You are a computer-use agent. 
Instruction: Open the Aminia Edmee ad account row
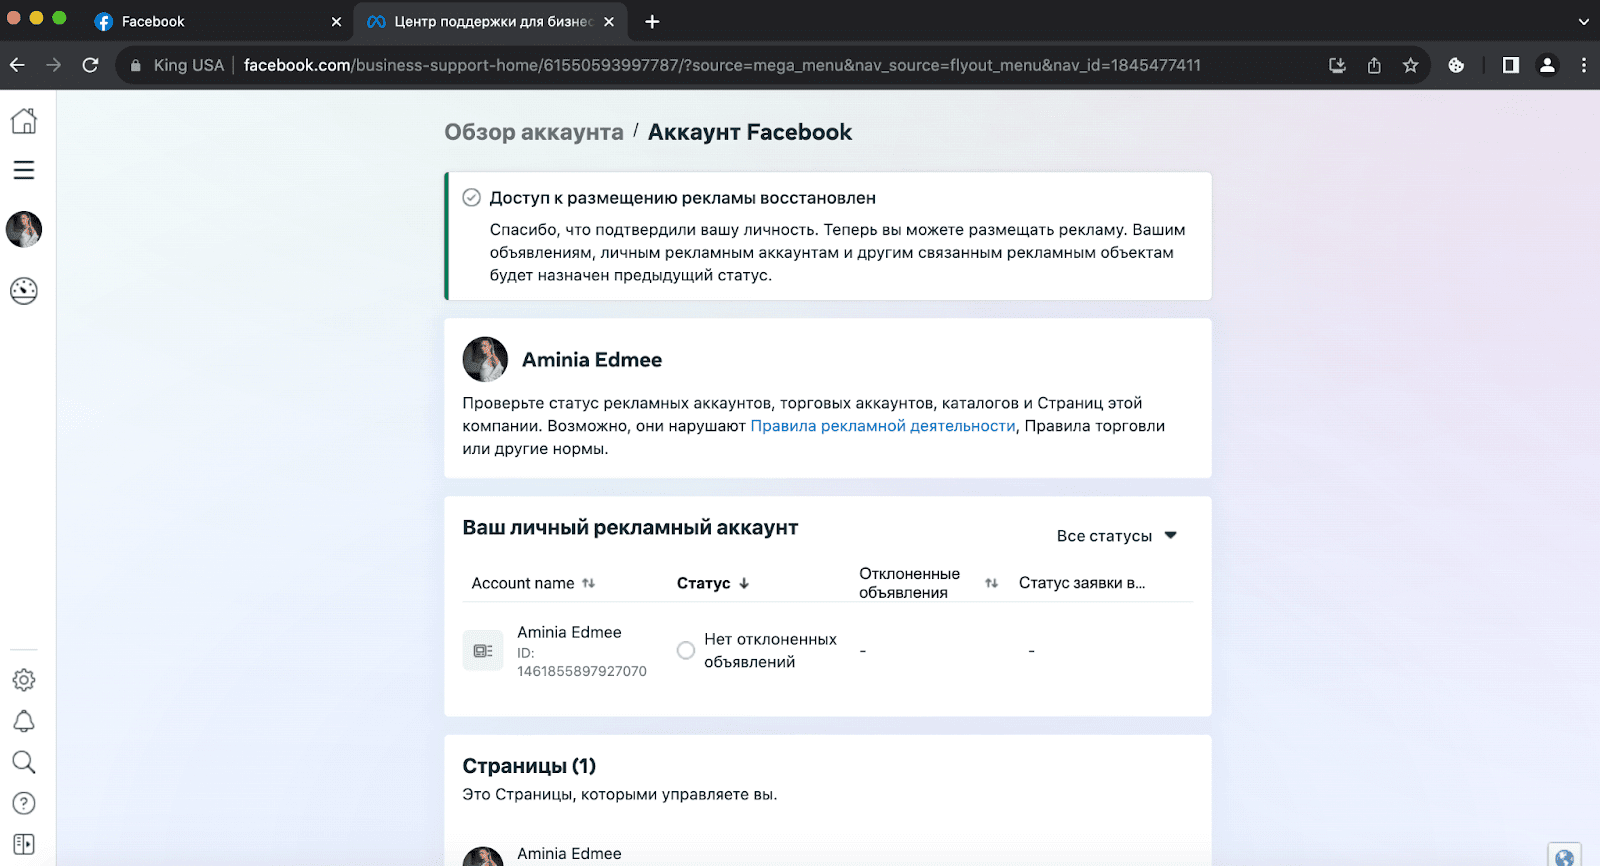click(828, 651)
